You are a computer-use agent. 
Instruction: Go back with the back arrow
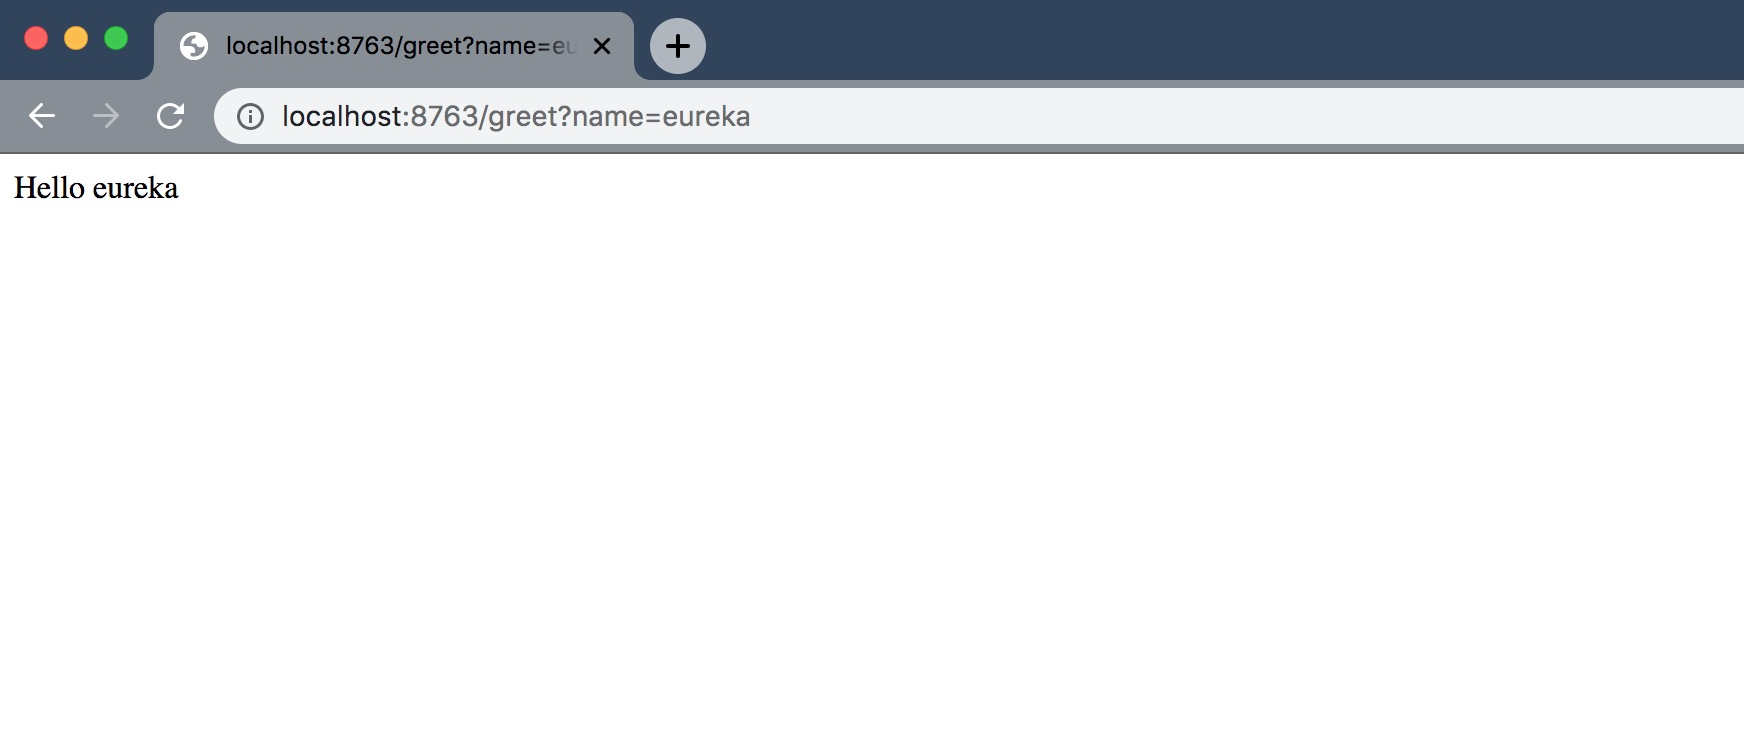[x=42, y=116]
